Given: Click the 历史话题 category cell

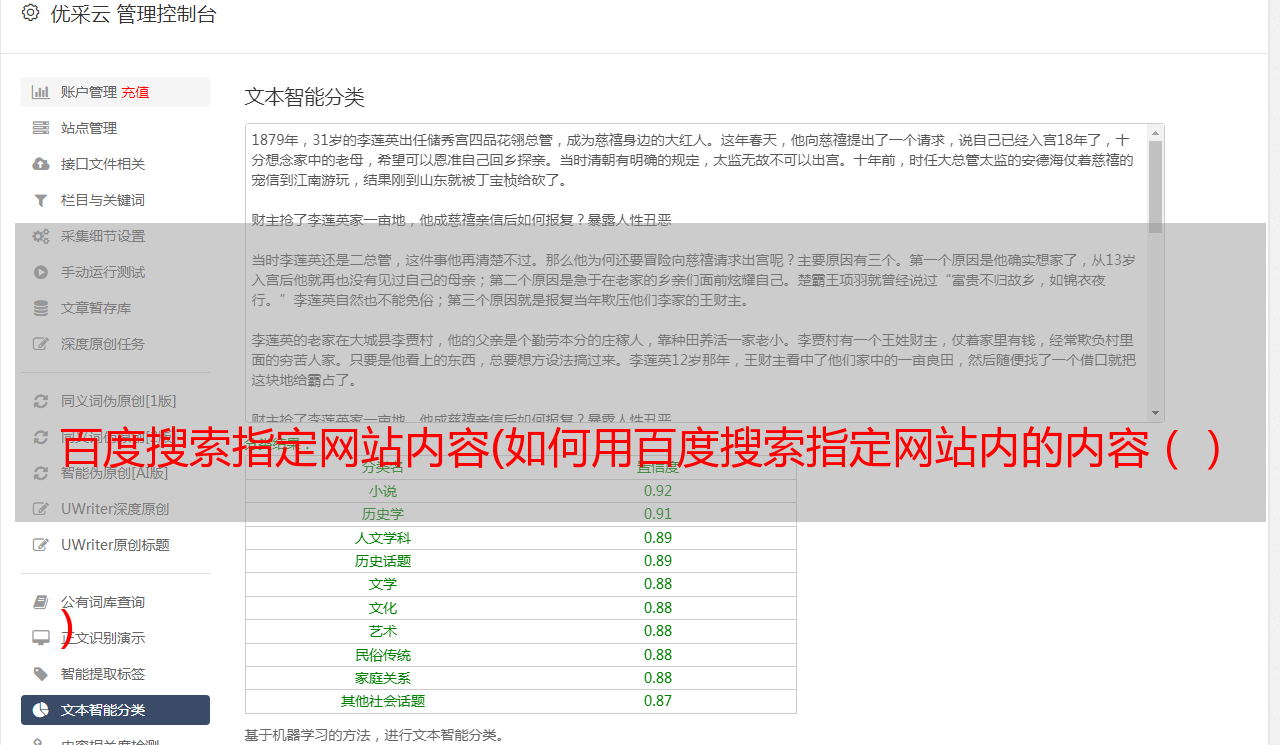Looking at the screenshot, I should coord(383,561).
